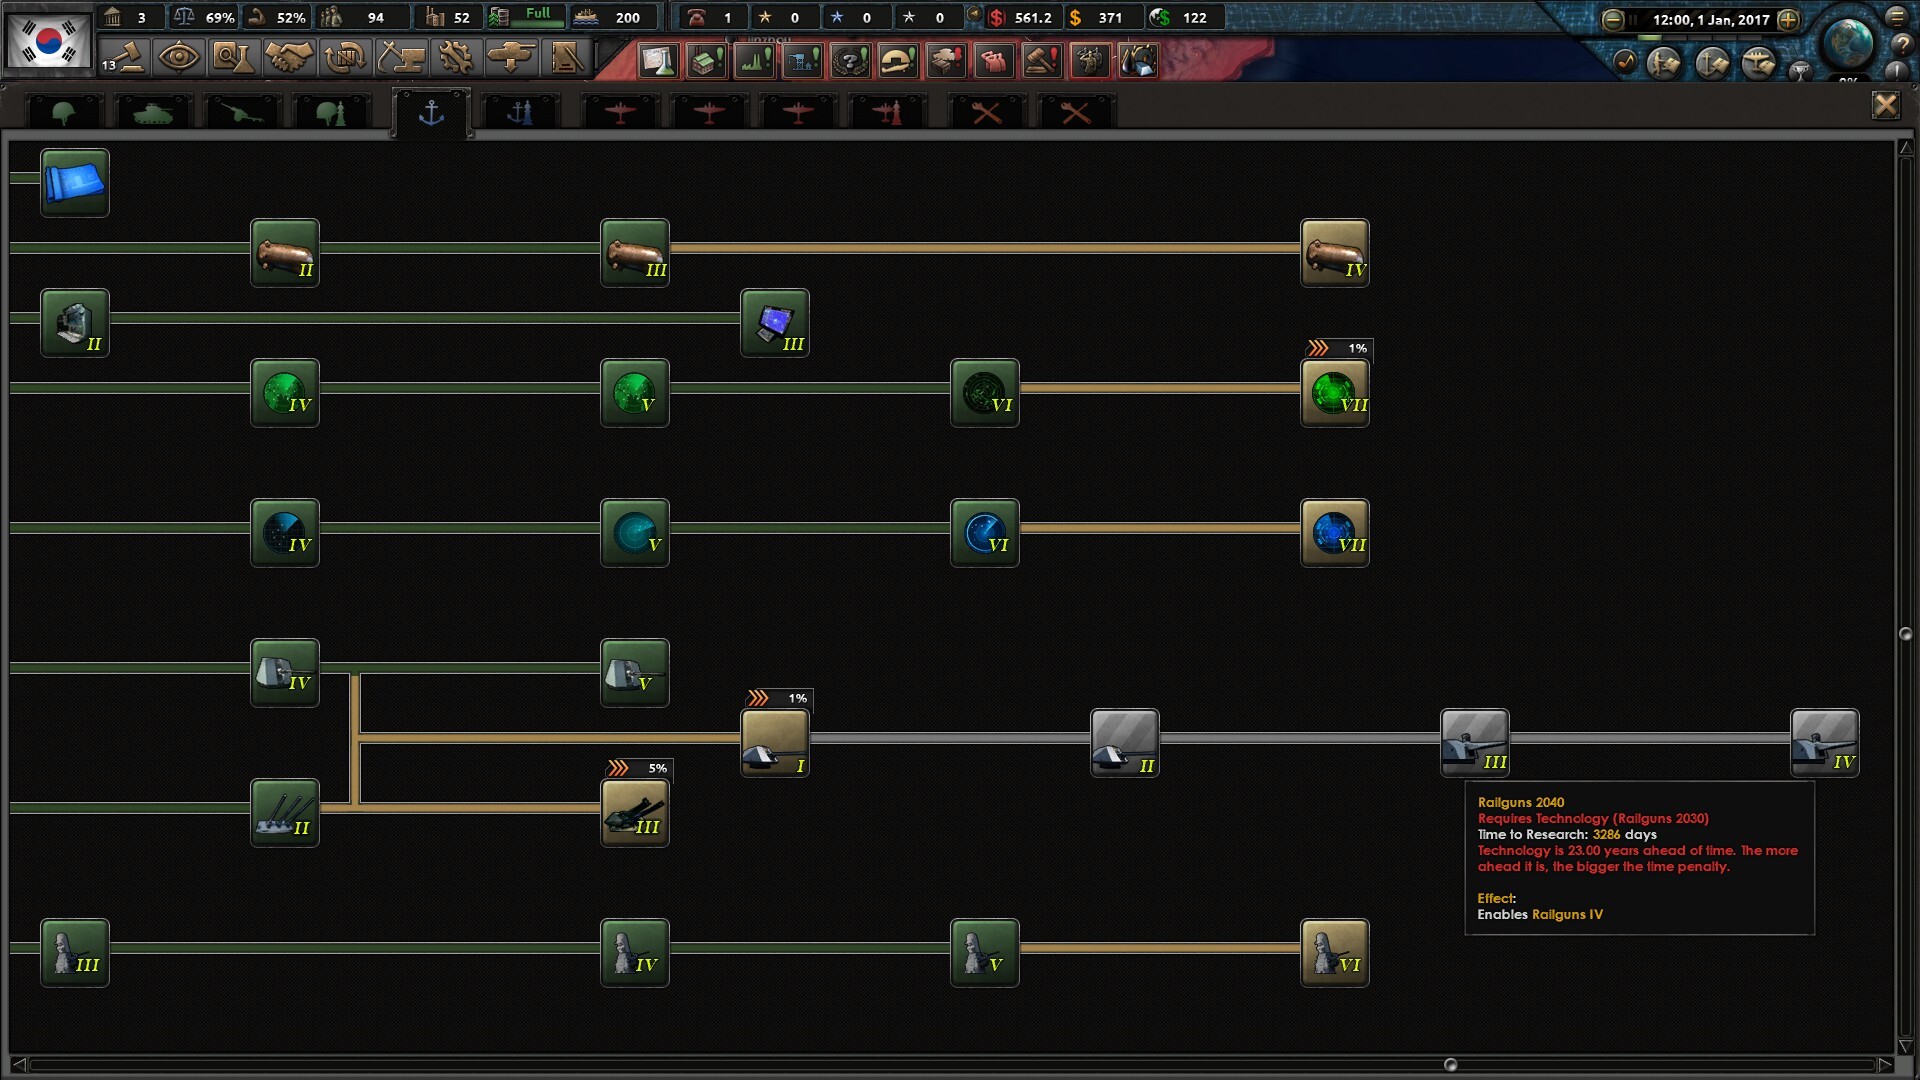Increase game speed with plus button
This screenshot has height=1080, width=1920.
point(1788,20)
